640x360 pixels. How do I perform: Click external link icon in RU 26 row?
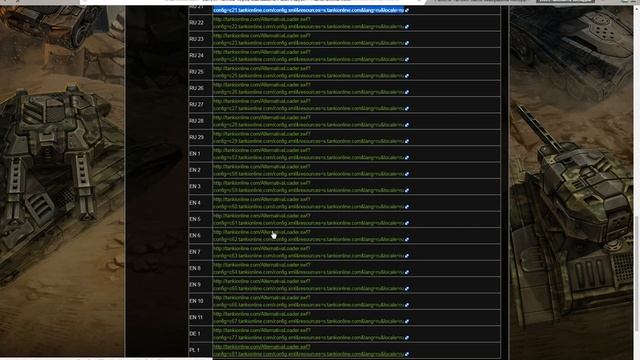(407, 92)
